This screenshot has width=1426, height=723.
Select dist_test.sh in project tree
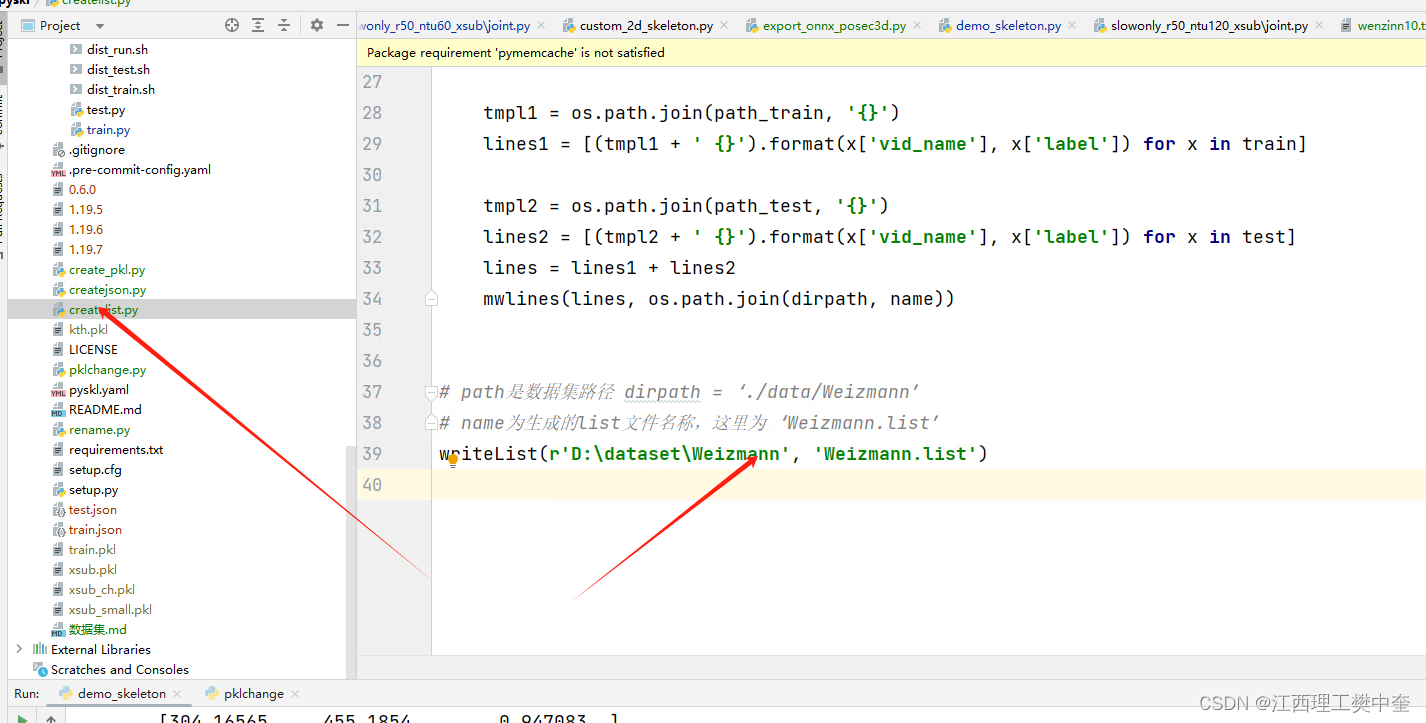(x=118, y=70)
